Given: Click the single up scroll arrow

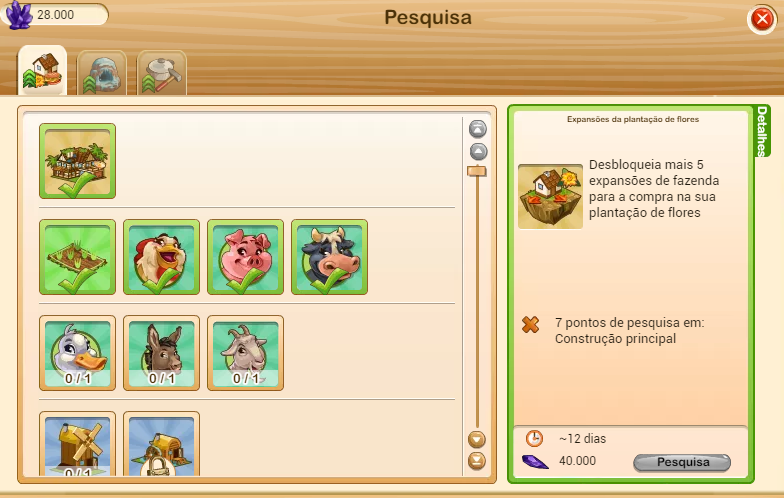Looking at the screenshot, I should click(478, 152).
